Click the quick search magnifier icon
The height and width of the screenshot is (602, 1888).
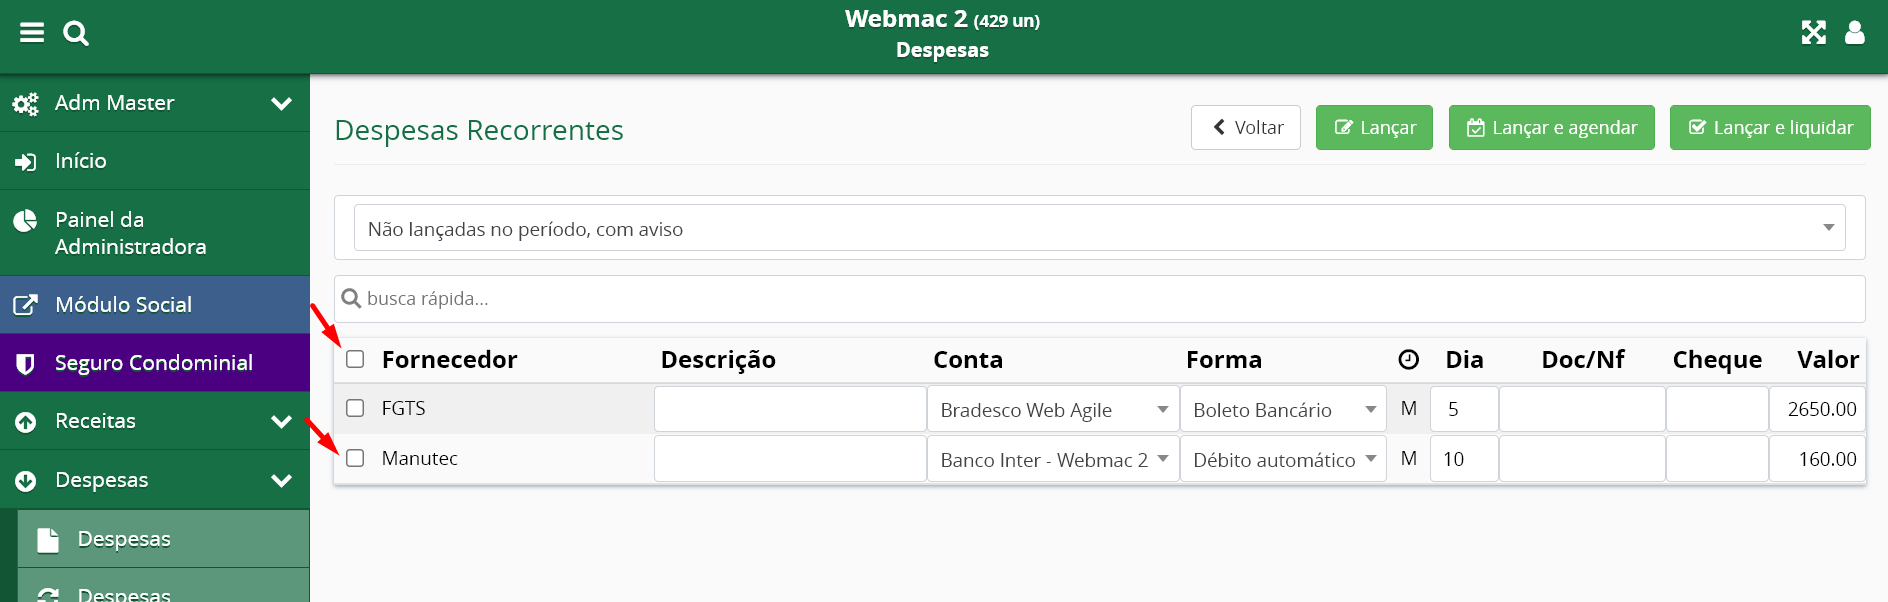351,298
